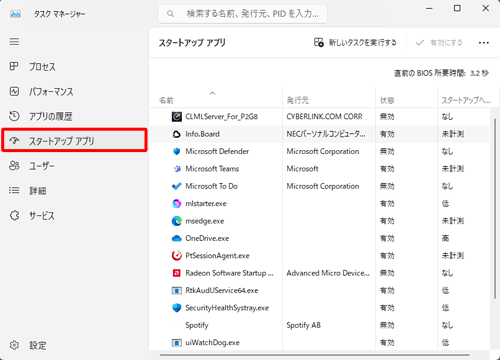Click the Microsoft Defender shield icon
This screenshot has height=360, width=500.
coord(176,151)
